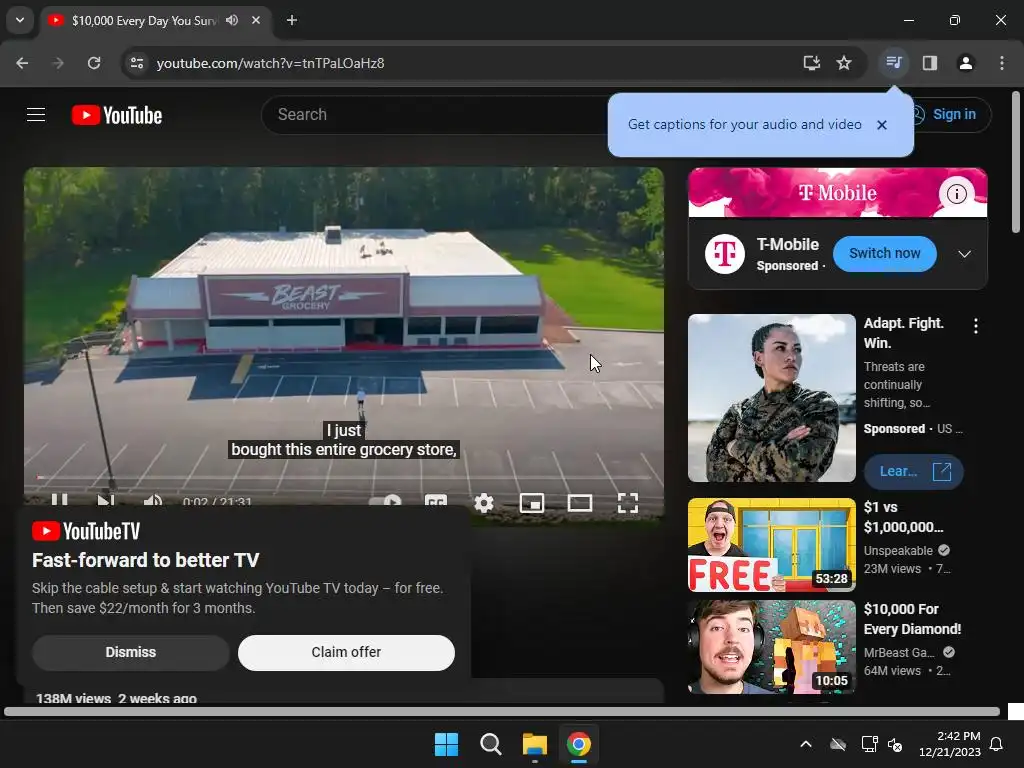Open $1 vs $1,000,000 video thumbnail
1024x768 pixels.
coord(771,545)
